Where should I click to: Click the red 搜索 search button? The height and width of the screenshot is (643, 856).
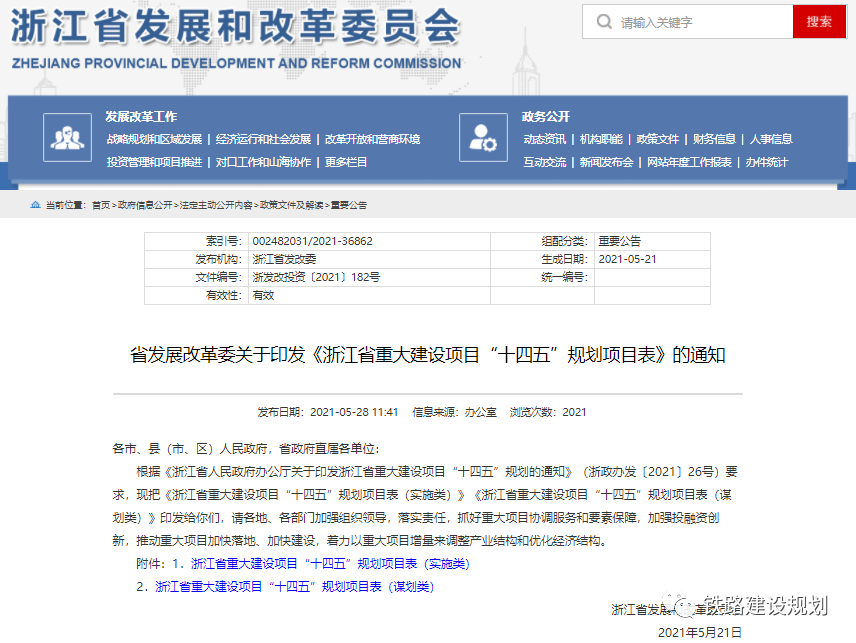click(818, 21)
